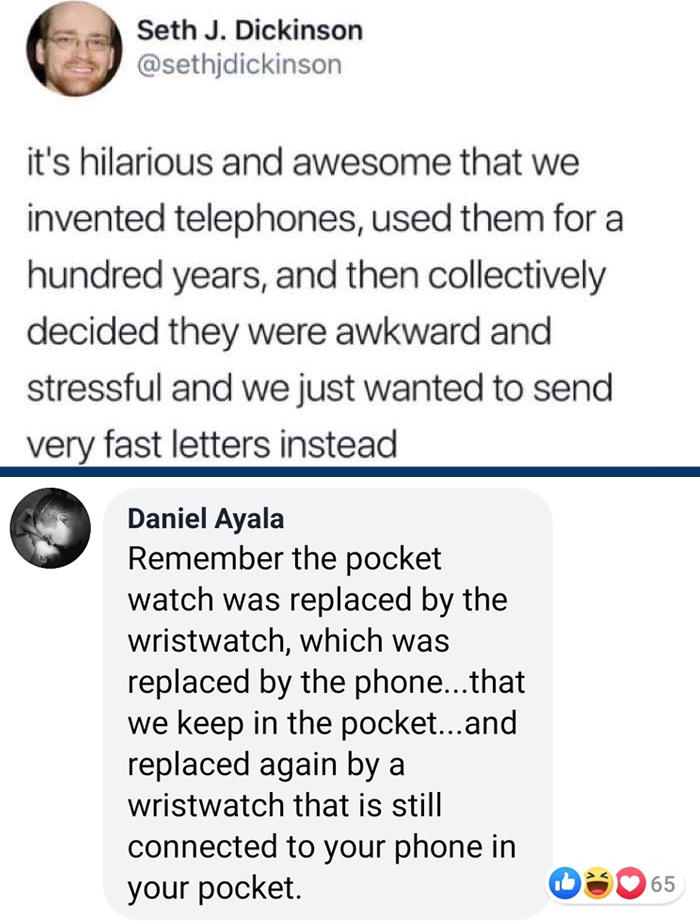Click the final comment line "your pocket."
700x924 pixels.
[x=214, y=886]
